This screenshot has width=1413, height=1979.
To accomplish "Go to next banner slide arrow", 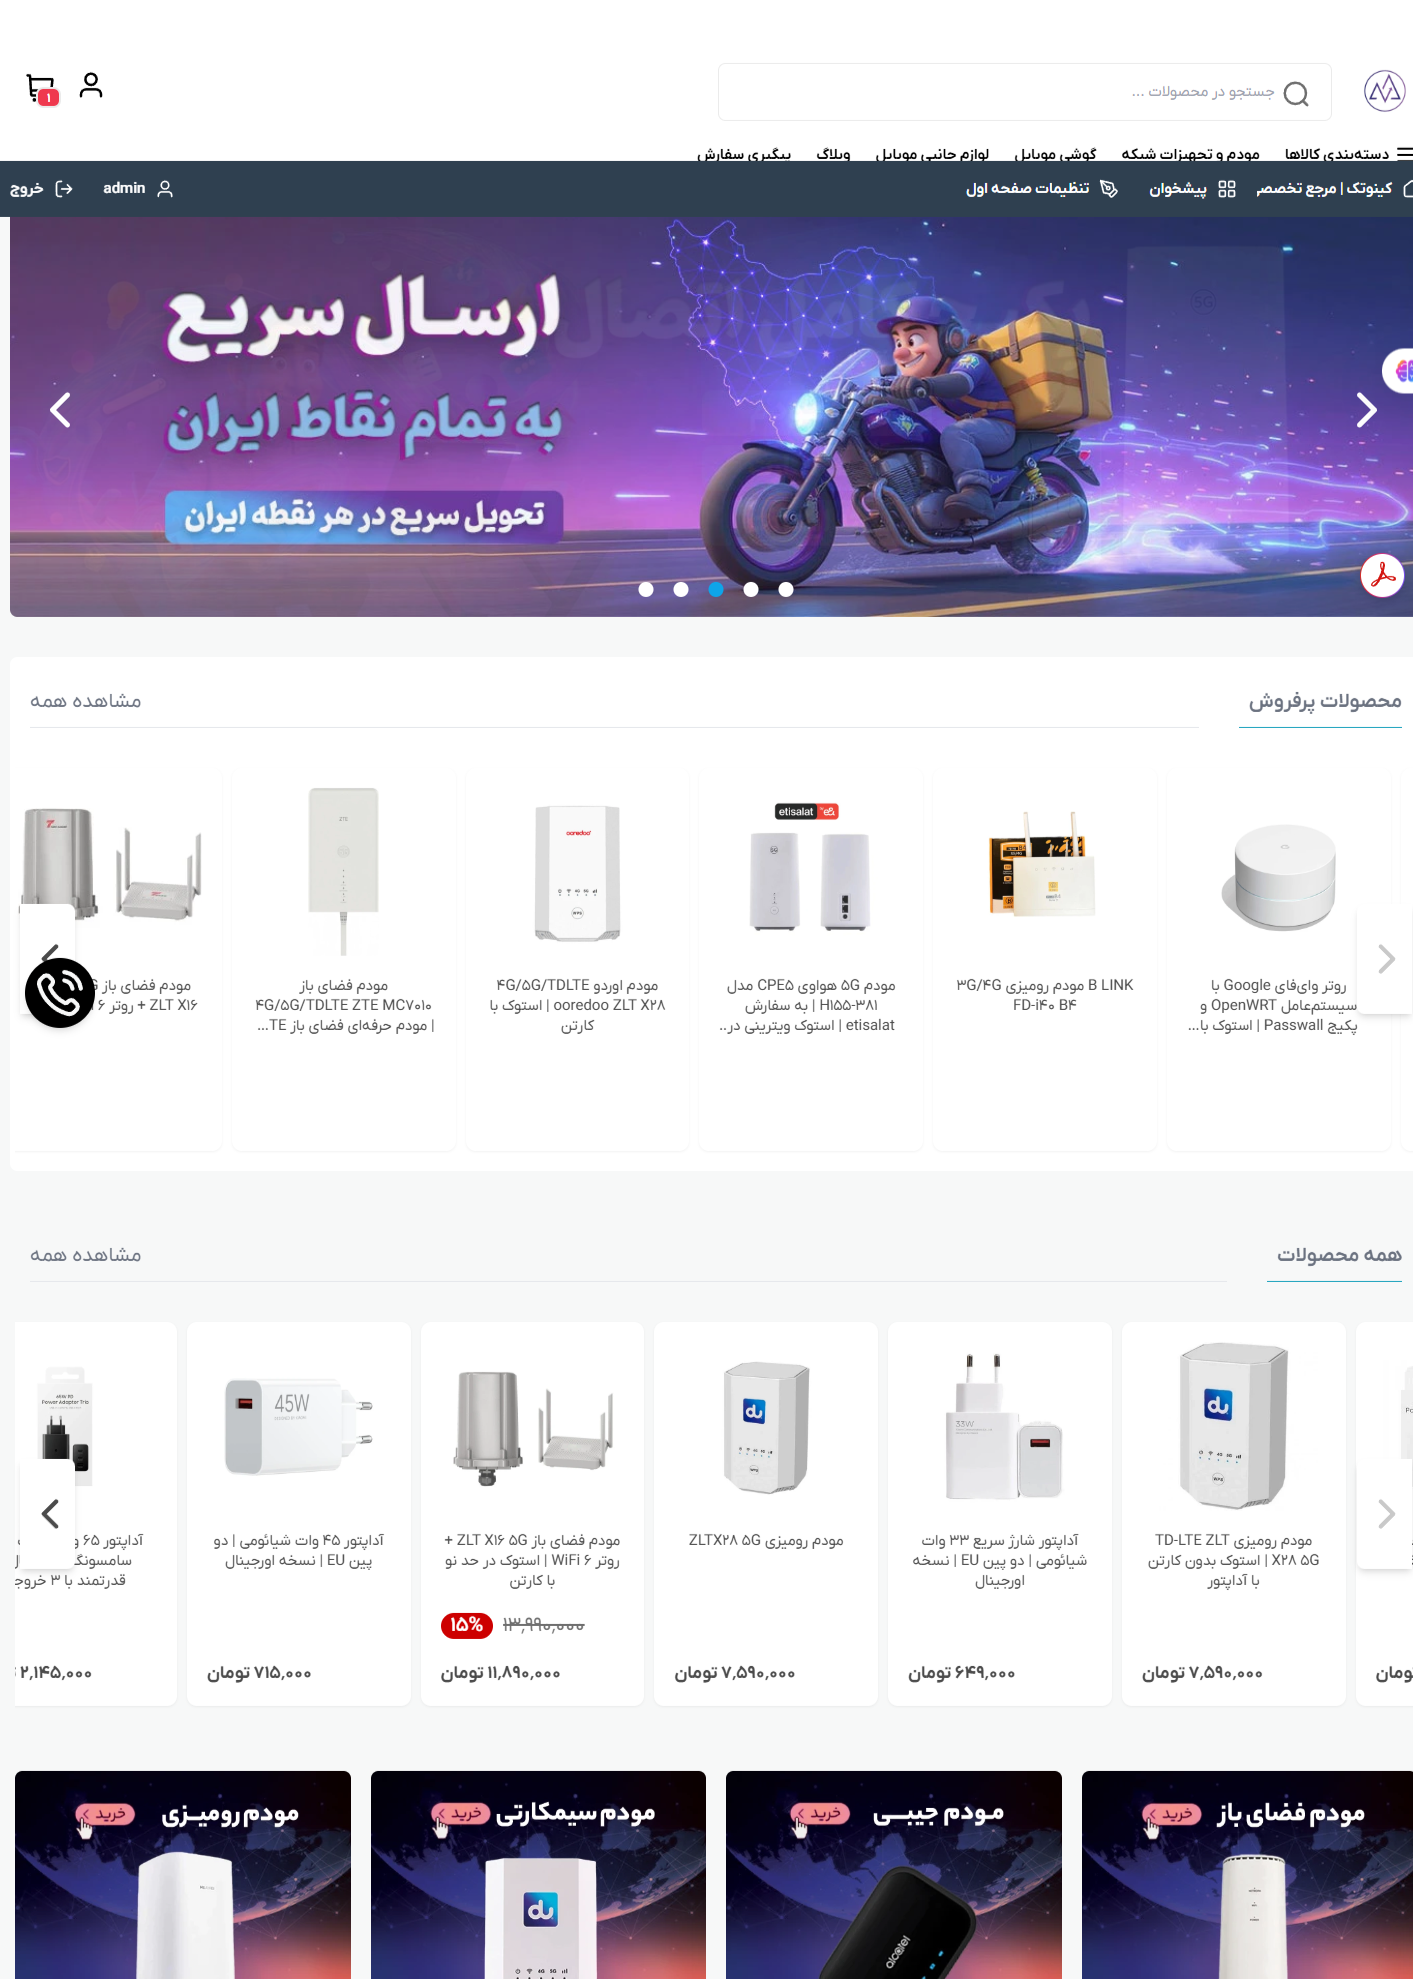I will [1366, 410].
